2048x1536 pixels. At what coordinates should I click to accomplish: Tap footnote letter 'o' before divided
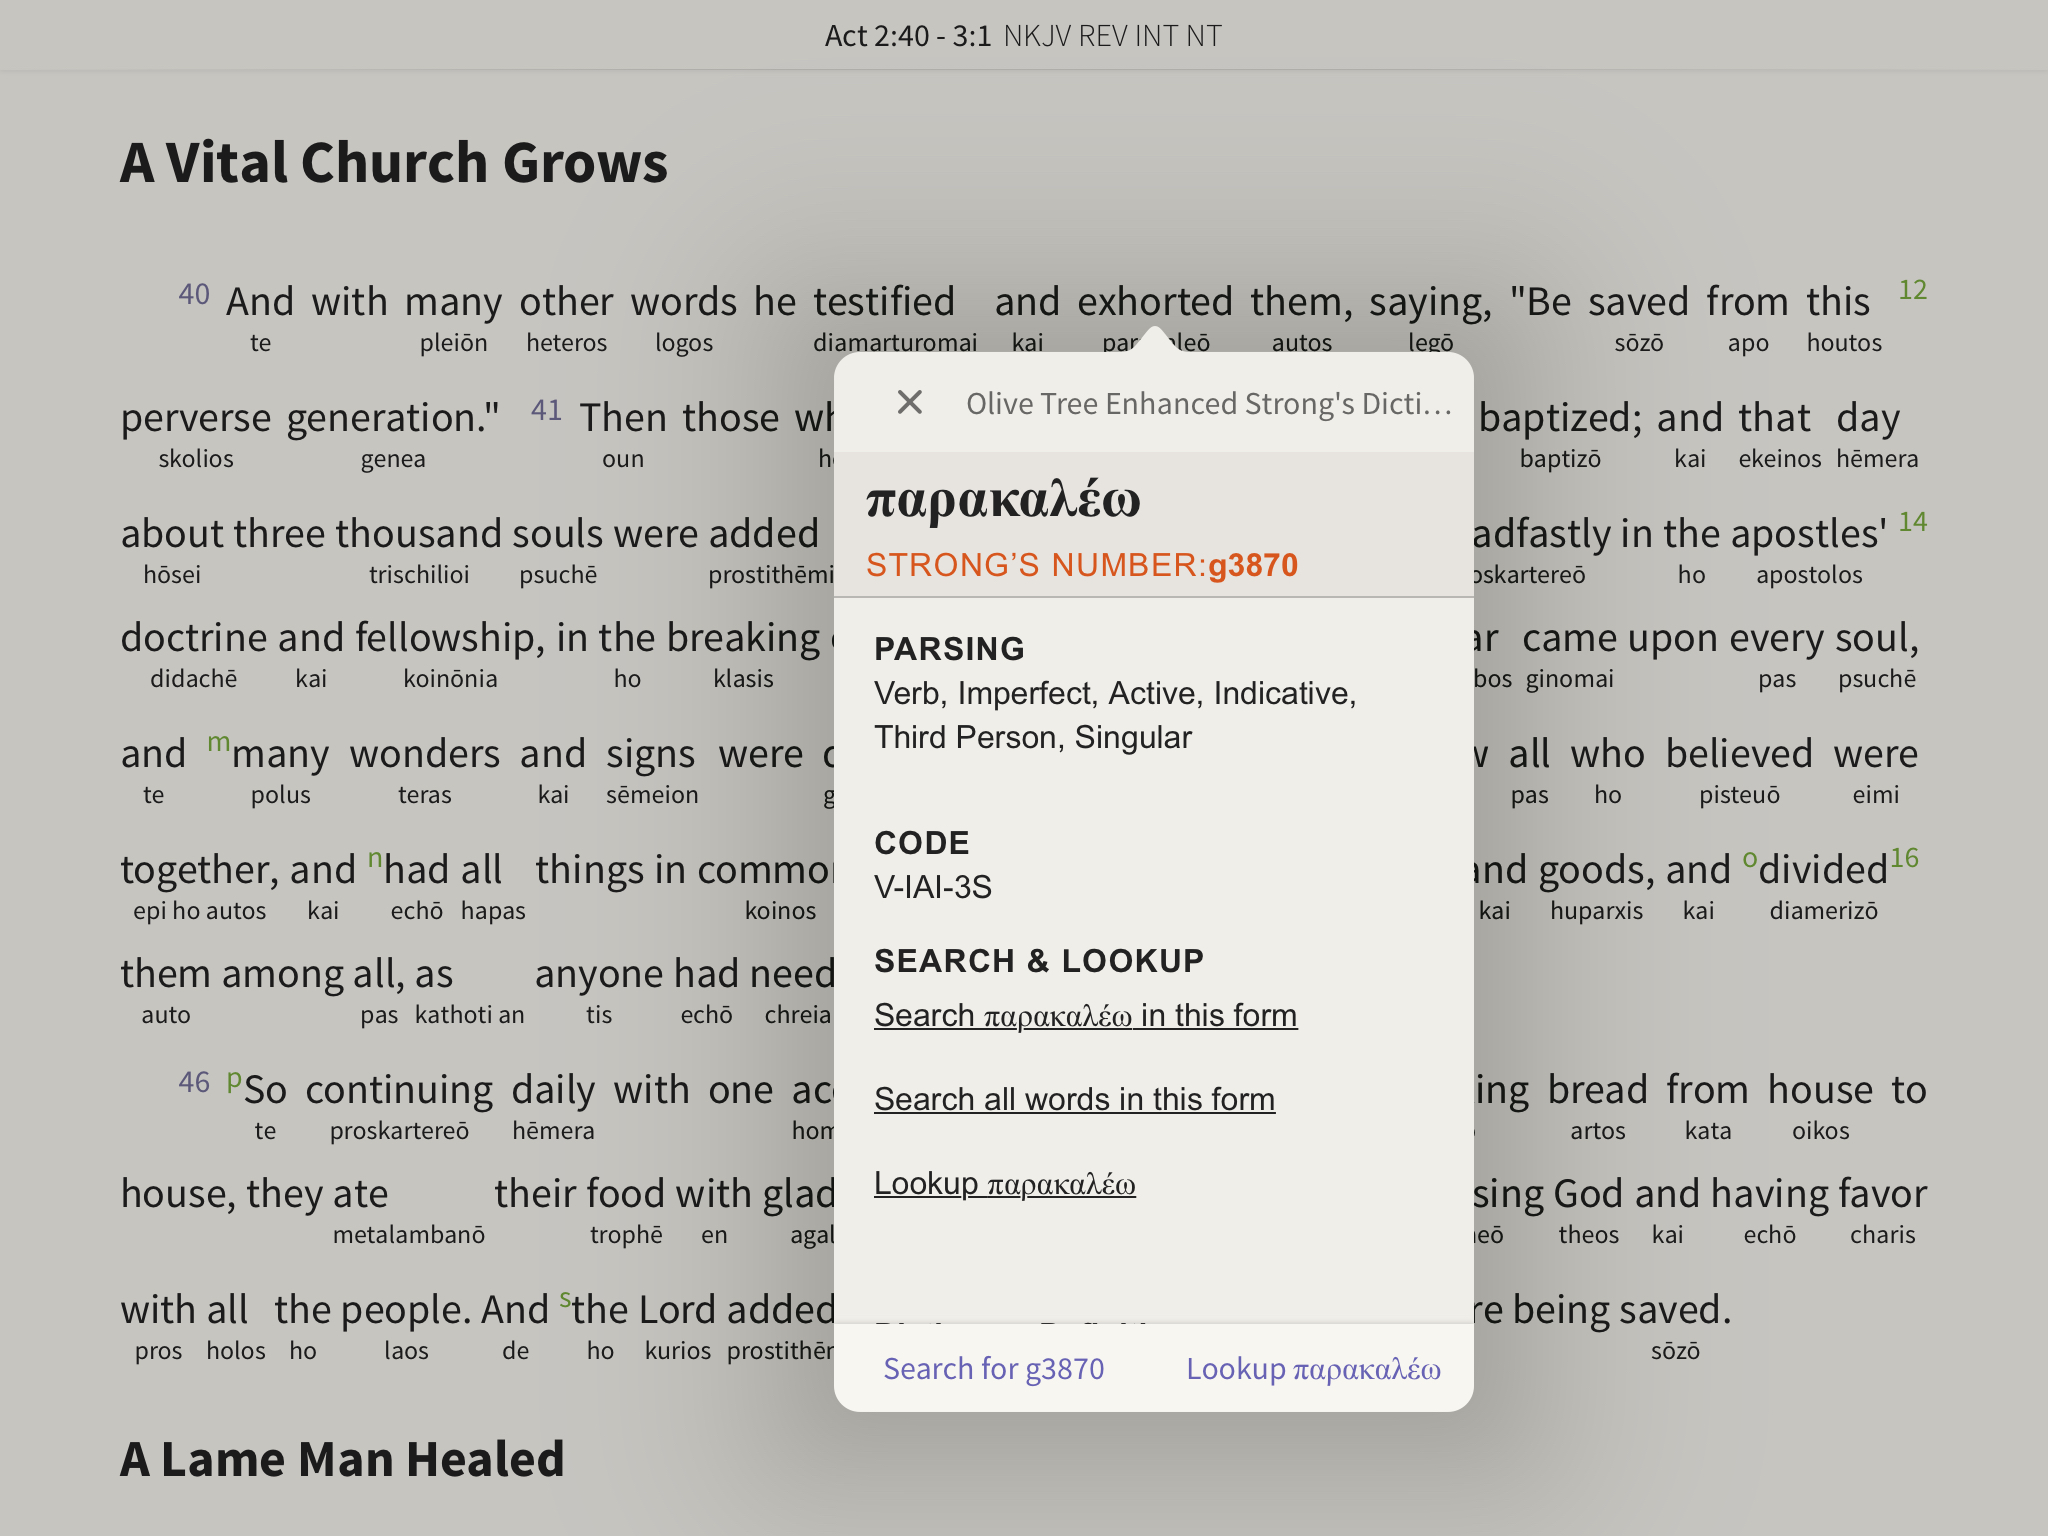click(1749, 859)
